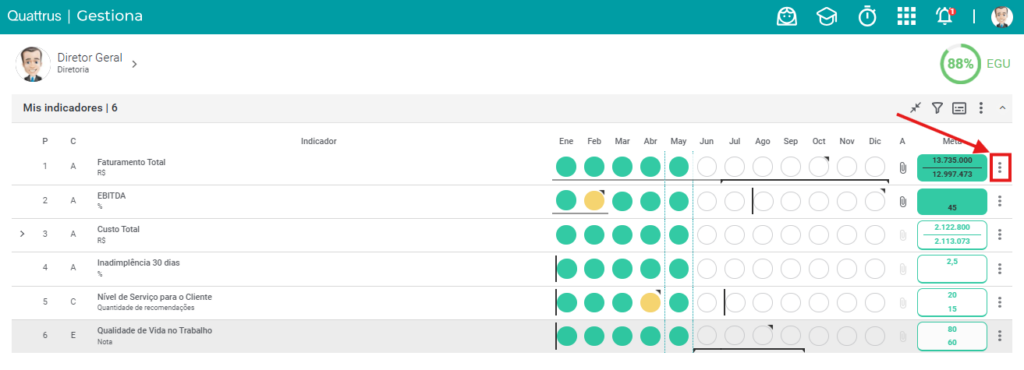The width and height of the screenshot is (1024, 370).
Task: Click the collapse arrows icon in indicators header
Action: pos(916,108)
